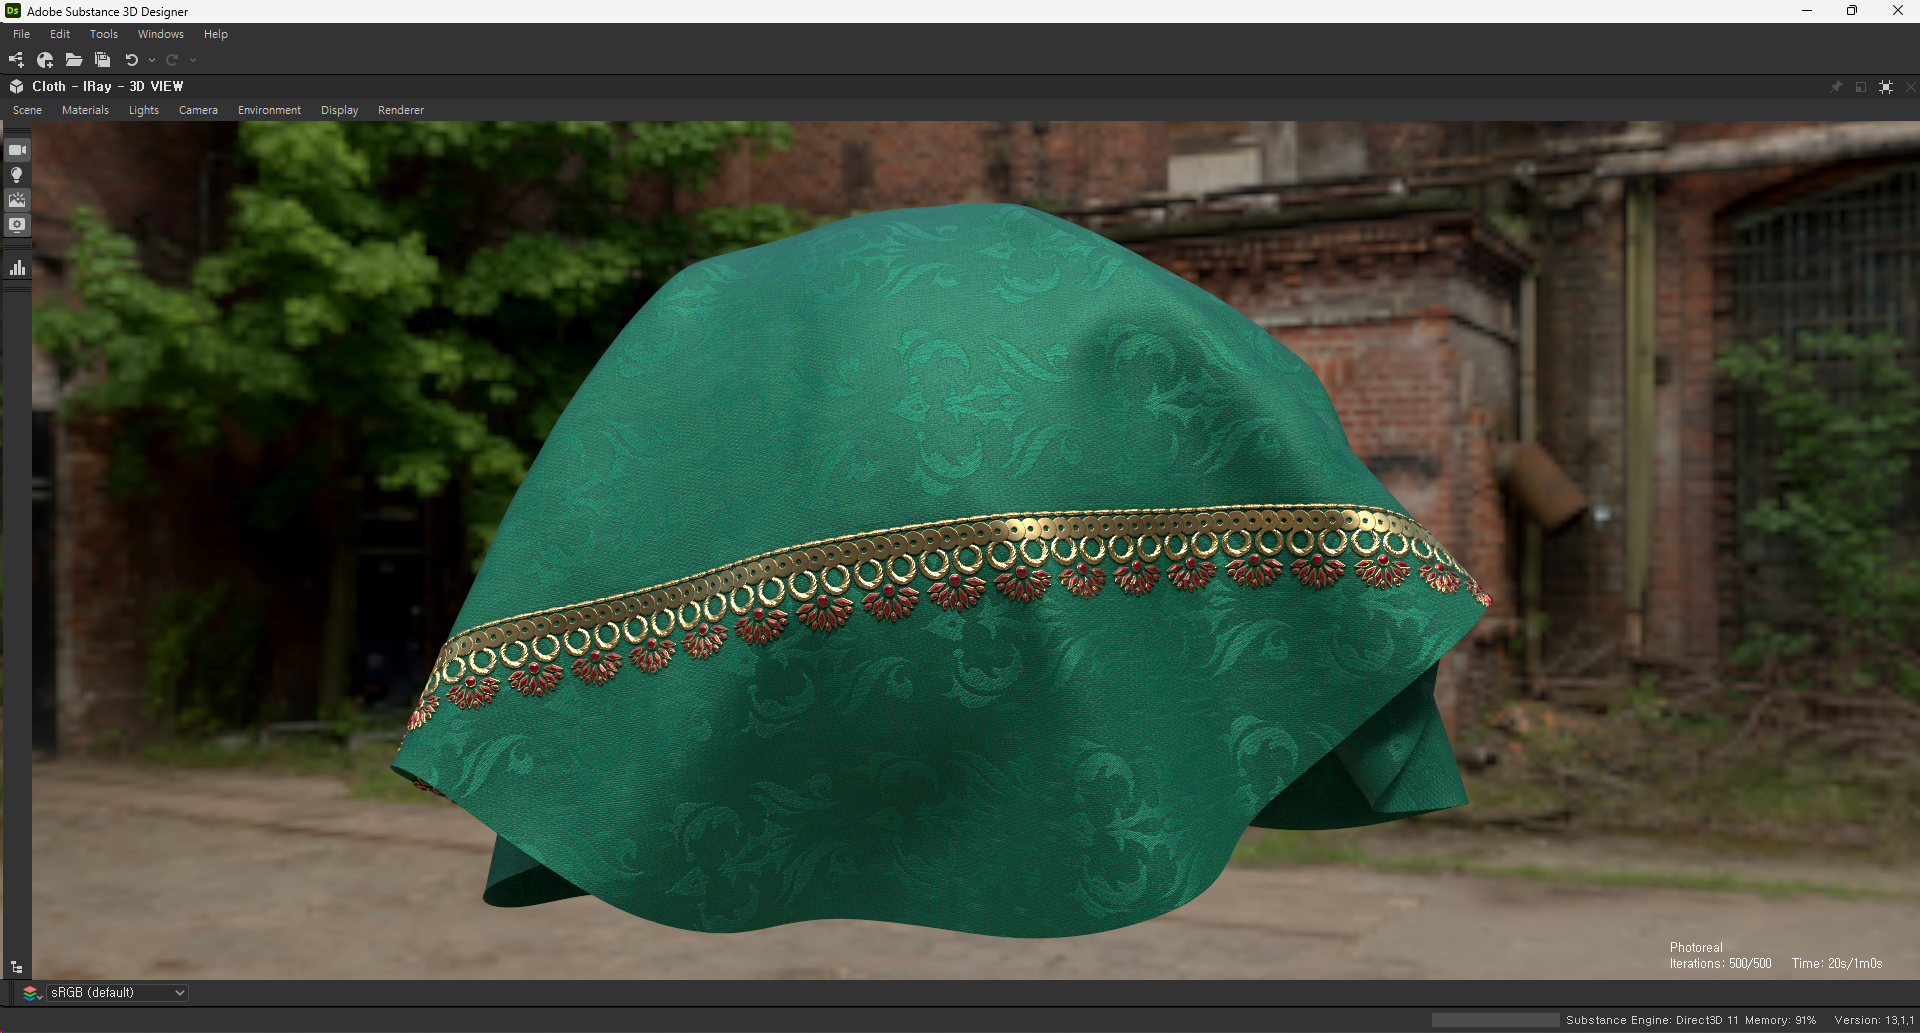This screenshot has width=1920, height=1033.
Task: Click the status bar progress bar
Action: pyautogui.click(x=1495, y=1020)
